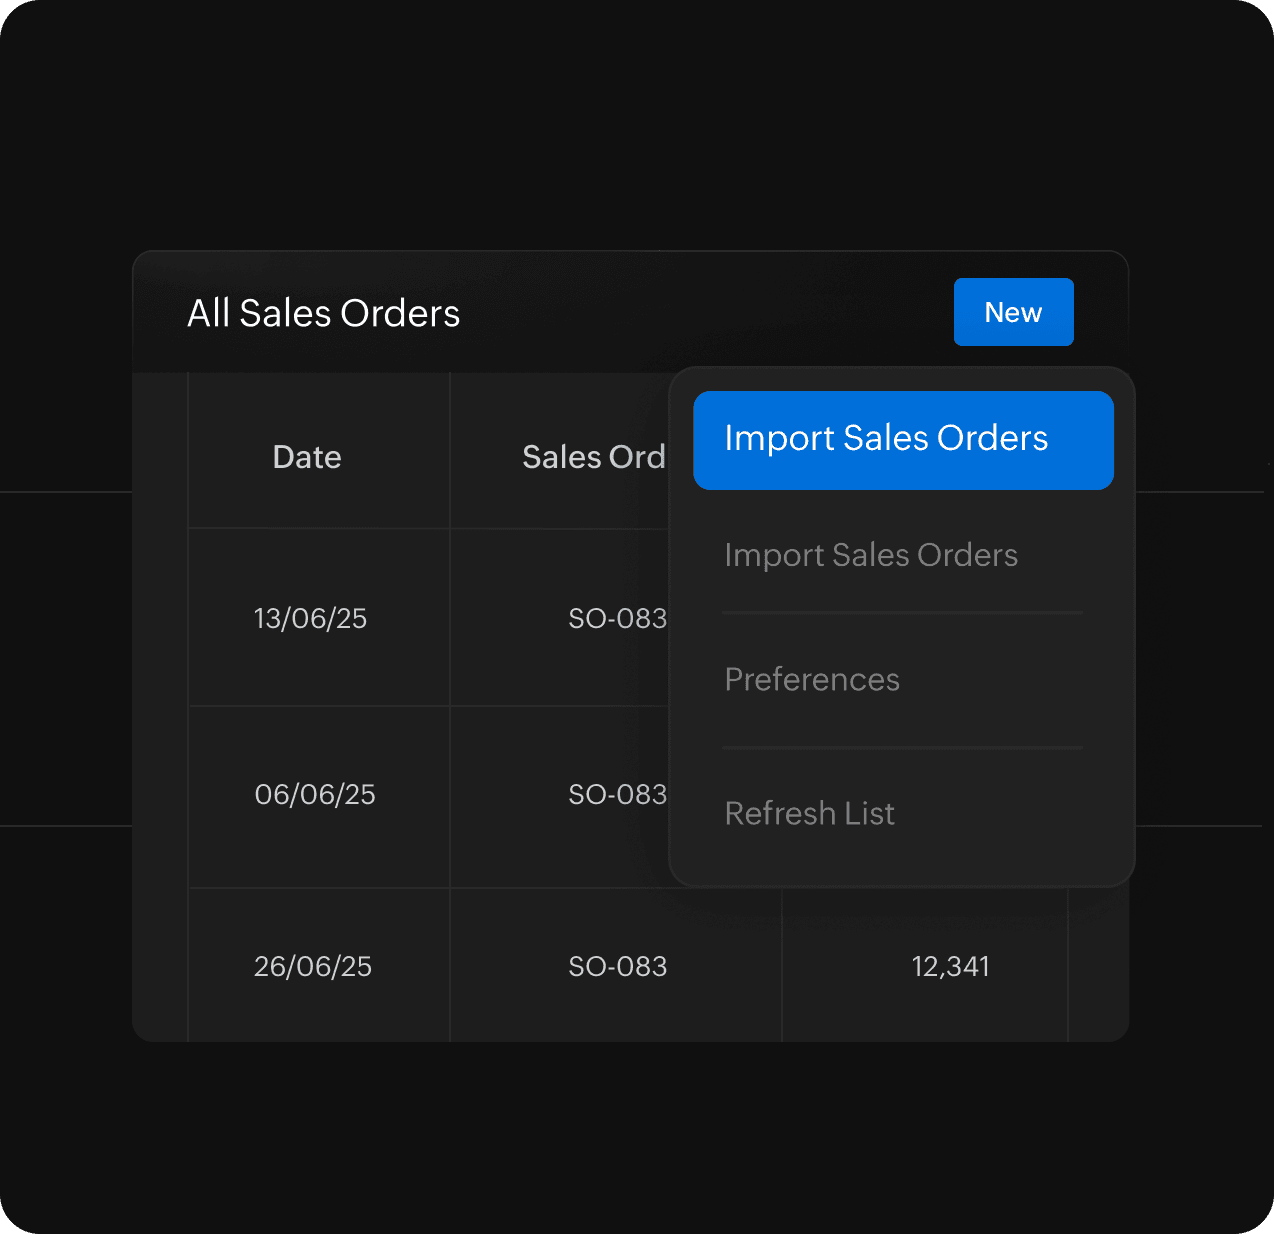Click the Sales Order column header

[593, 457]
